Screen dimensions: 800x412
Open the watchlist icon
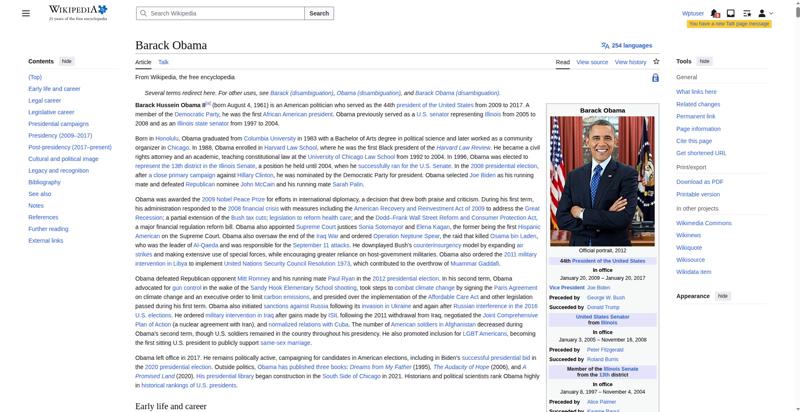click(x=745, y=13)
